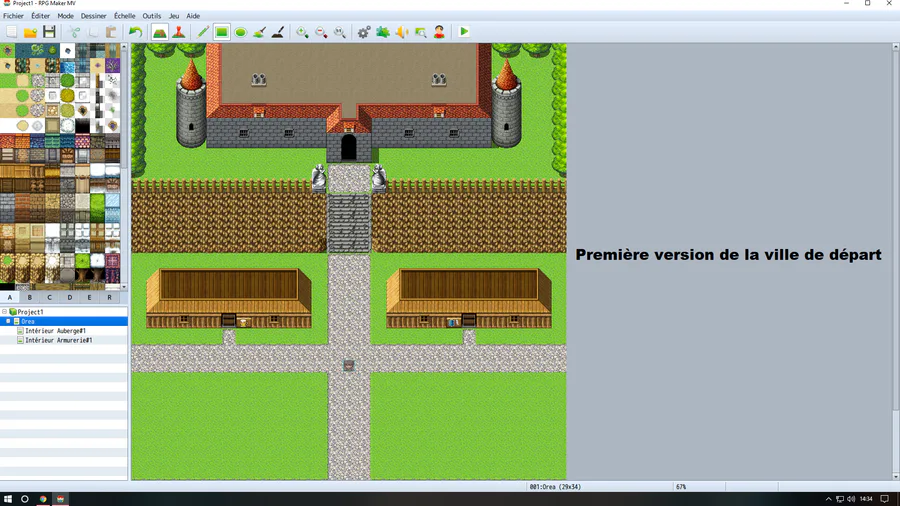The image size is (900, 506).
Task: Click the taskbar volume icon
Action: pos(851,499)
